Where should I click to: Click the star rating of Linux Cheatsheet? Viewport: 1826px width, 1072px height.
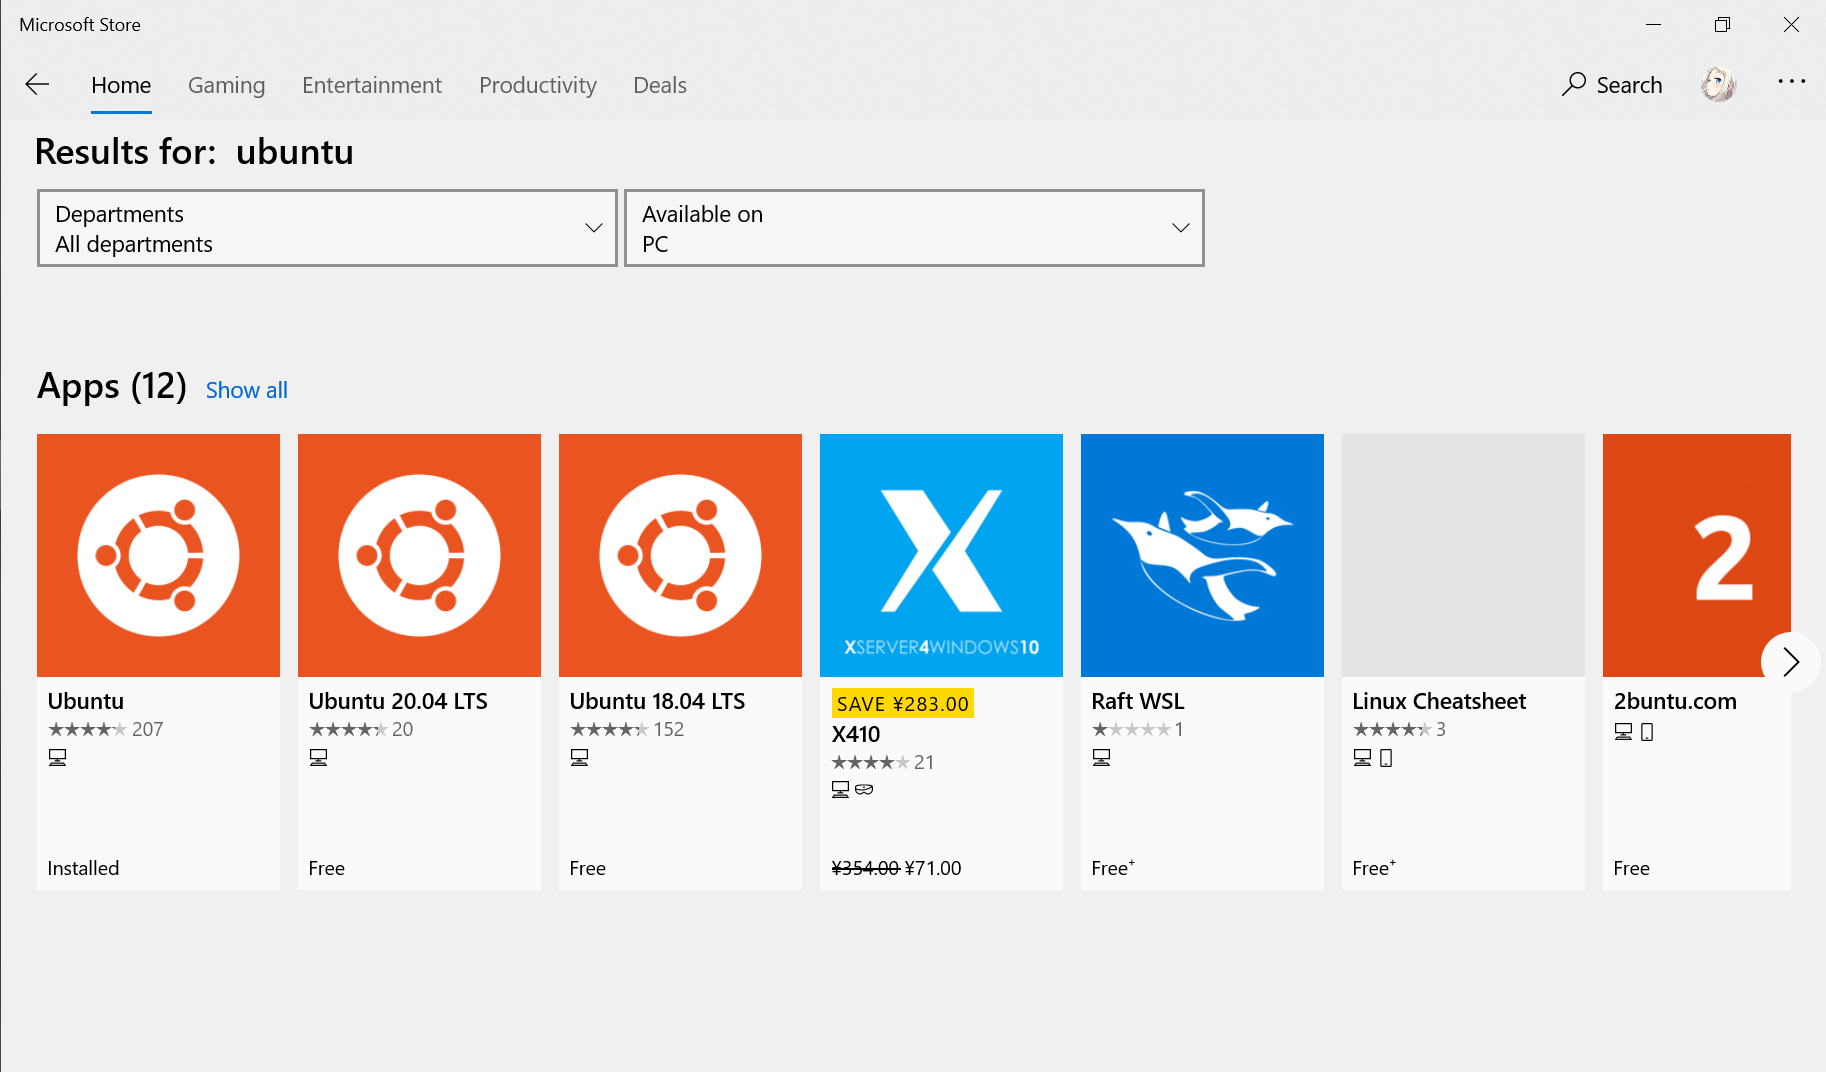pos(1392,729)
